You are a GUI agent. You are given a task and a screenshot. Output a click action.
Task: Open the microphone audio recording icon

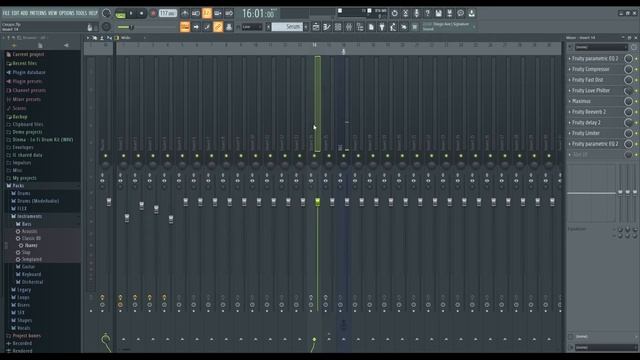coord(416,13)
